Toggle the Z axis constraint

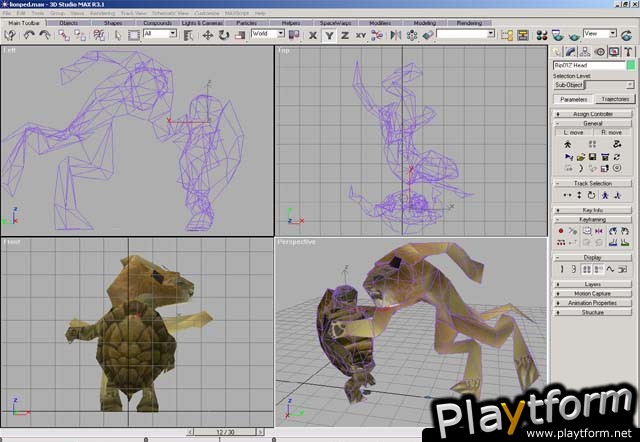pyautogui.click(x=345, y=36)
